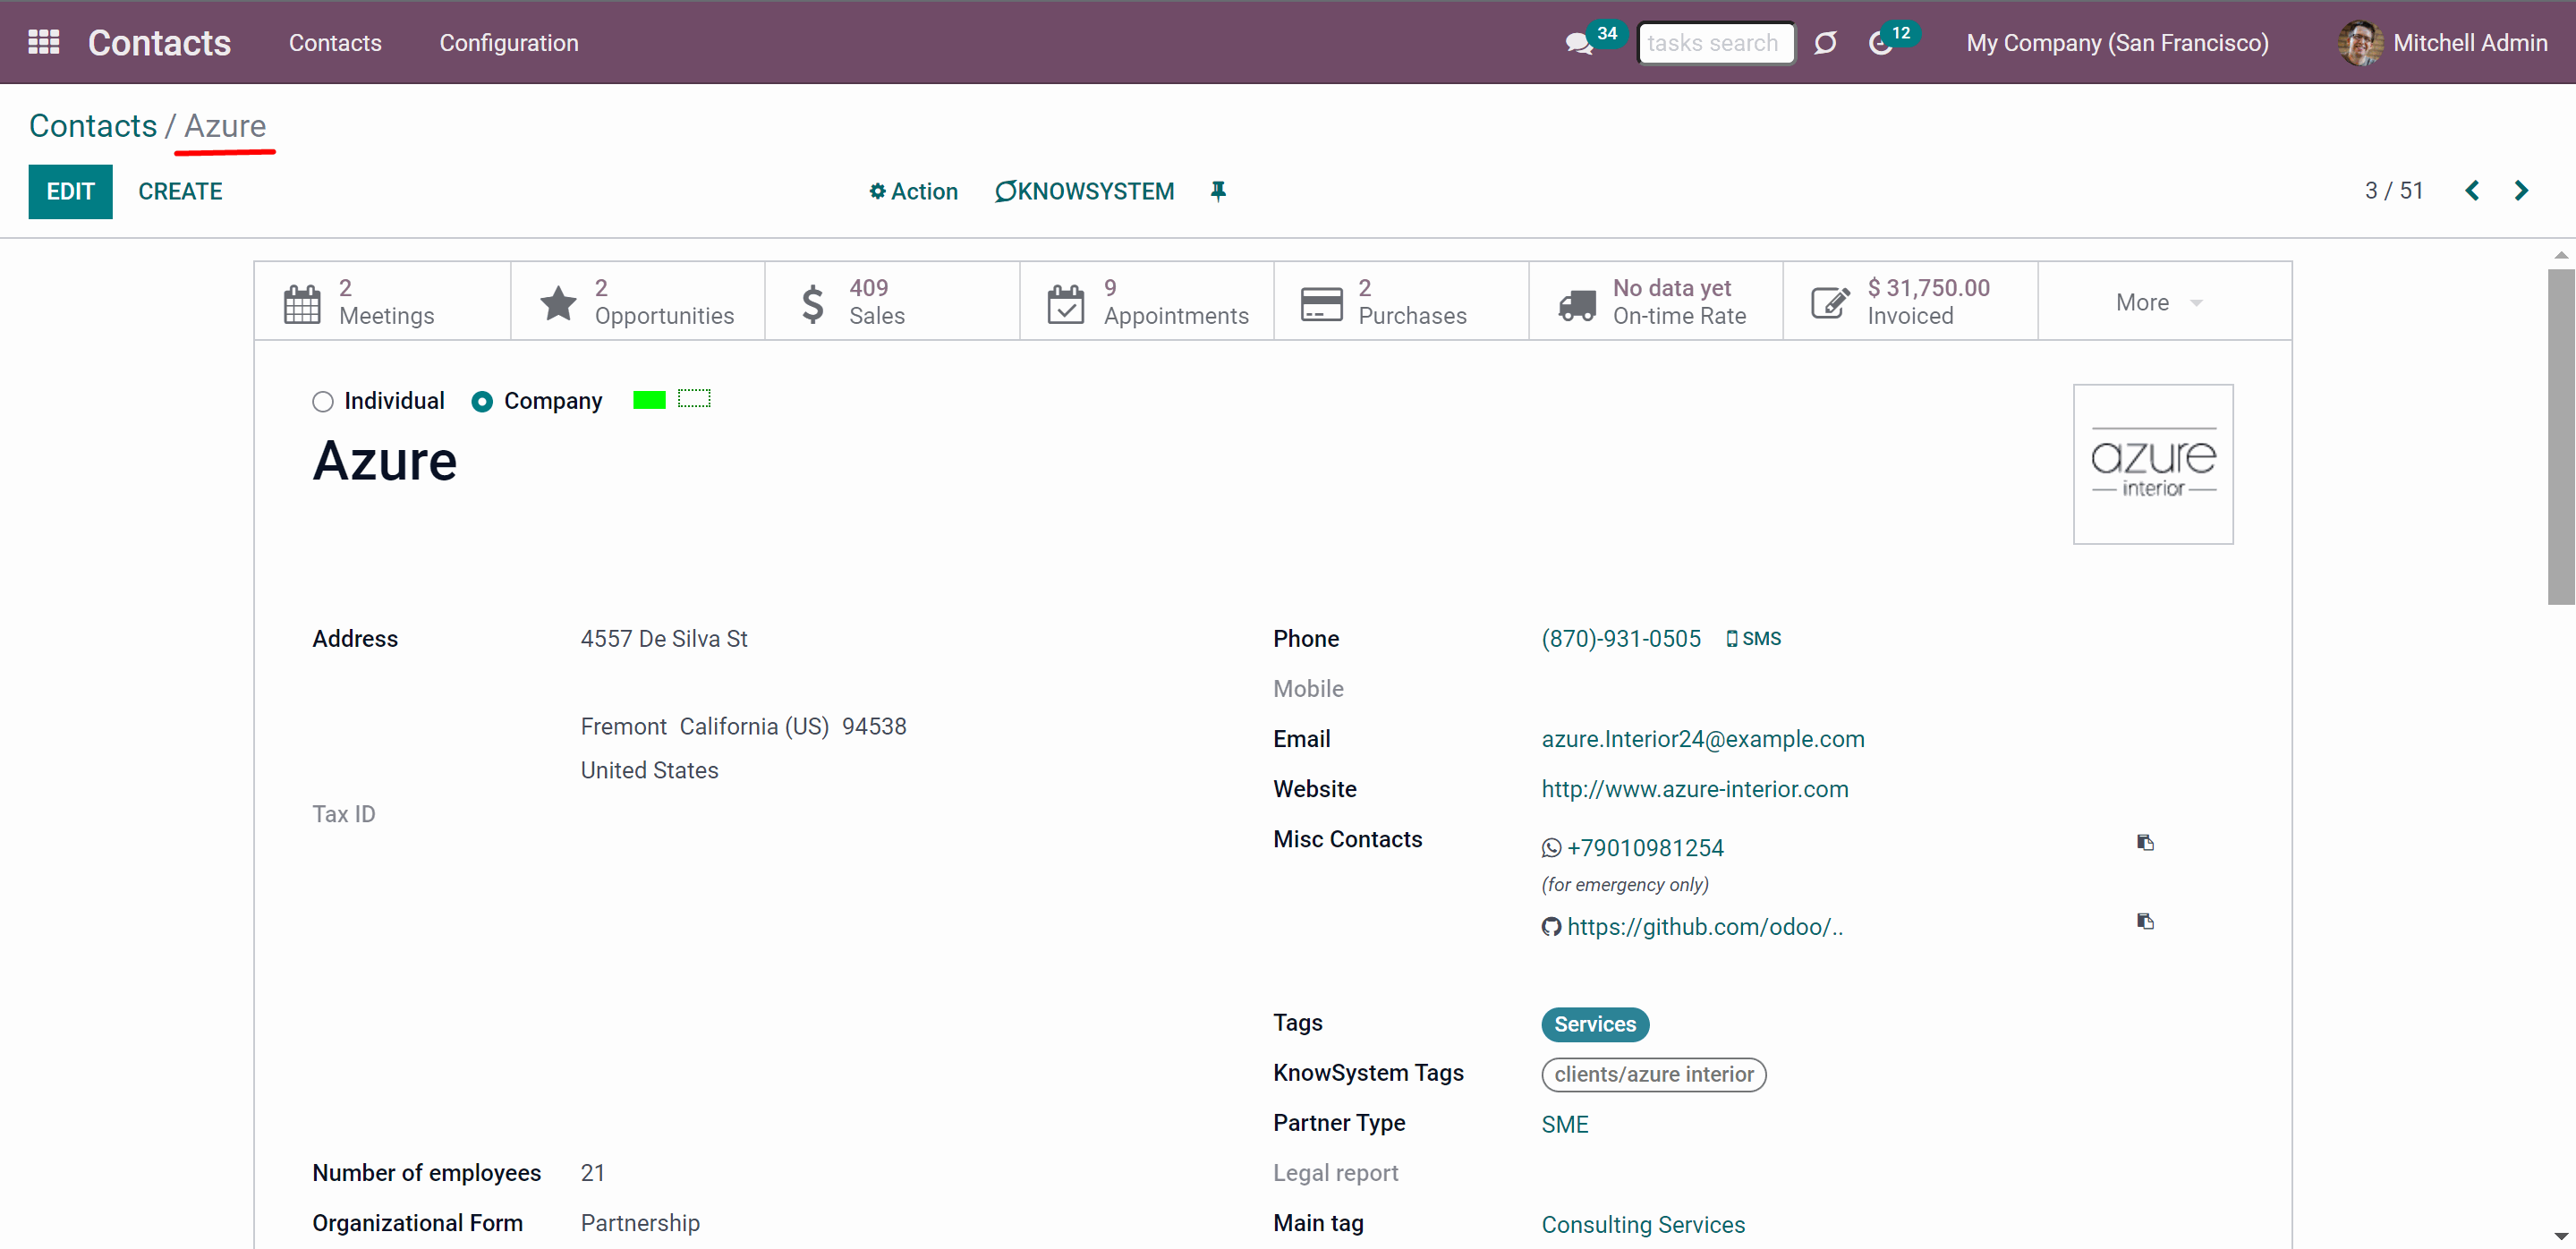Select the Company radio option
Viewport: 2576px width, 1249px height.
click(482, 402)
